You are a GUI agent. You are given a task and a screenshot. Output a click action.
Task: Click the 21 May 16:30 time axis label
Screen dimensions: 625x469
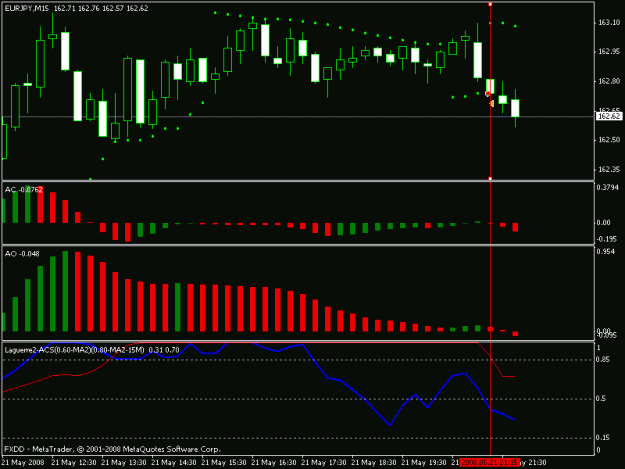tap(274, 463)
